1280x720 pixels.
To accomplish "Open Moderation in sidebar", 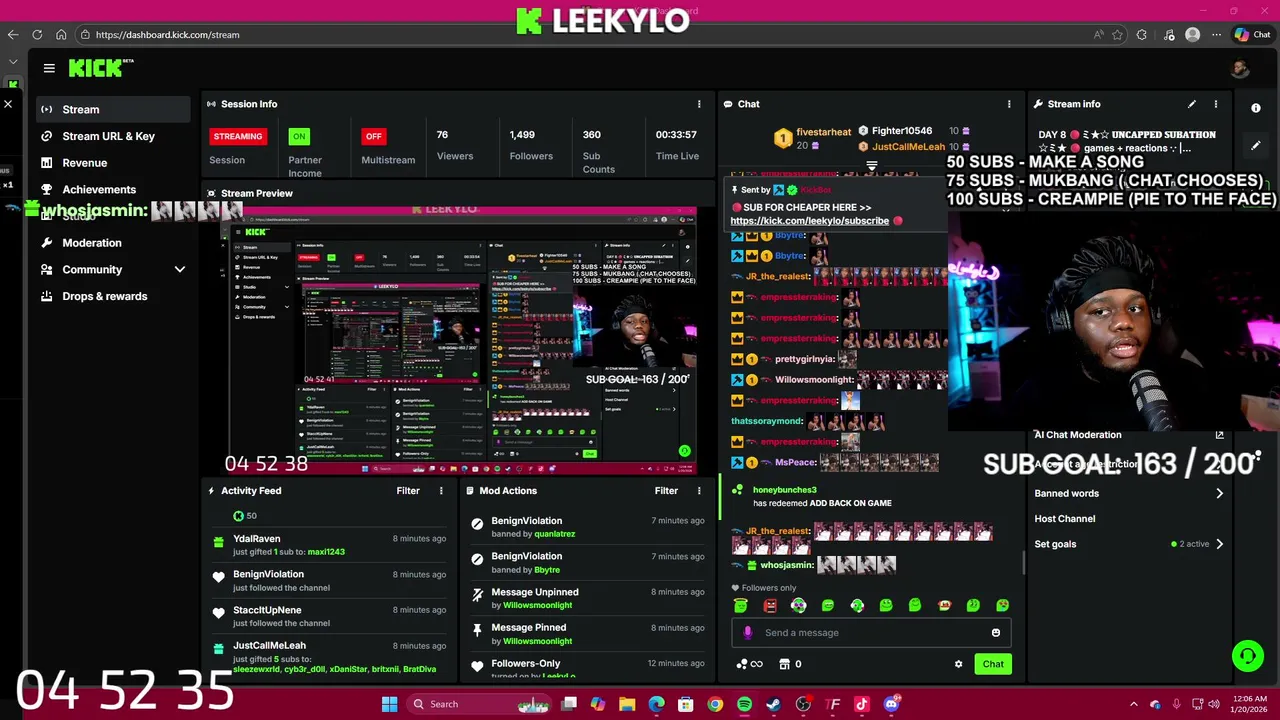I will coord(91,243).
